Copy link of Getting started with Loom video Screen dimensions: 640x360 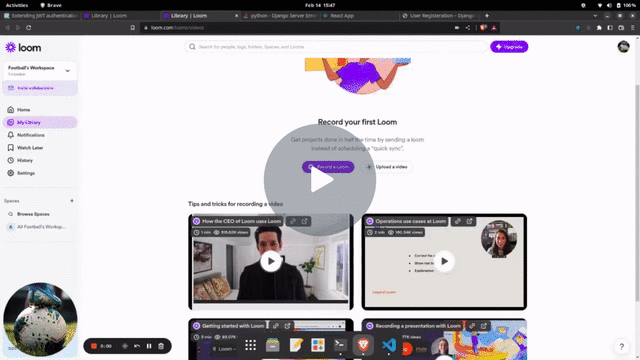(x=276, y=326)
